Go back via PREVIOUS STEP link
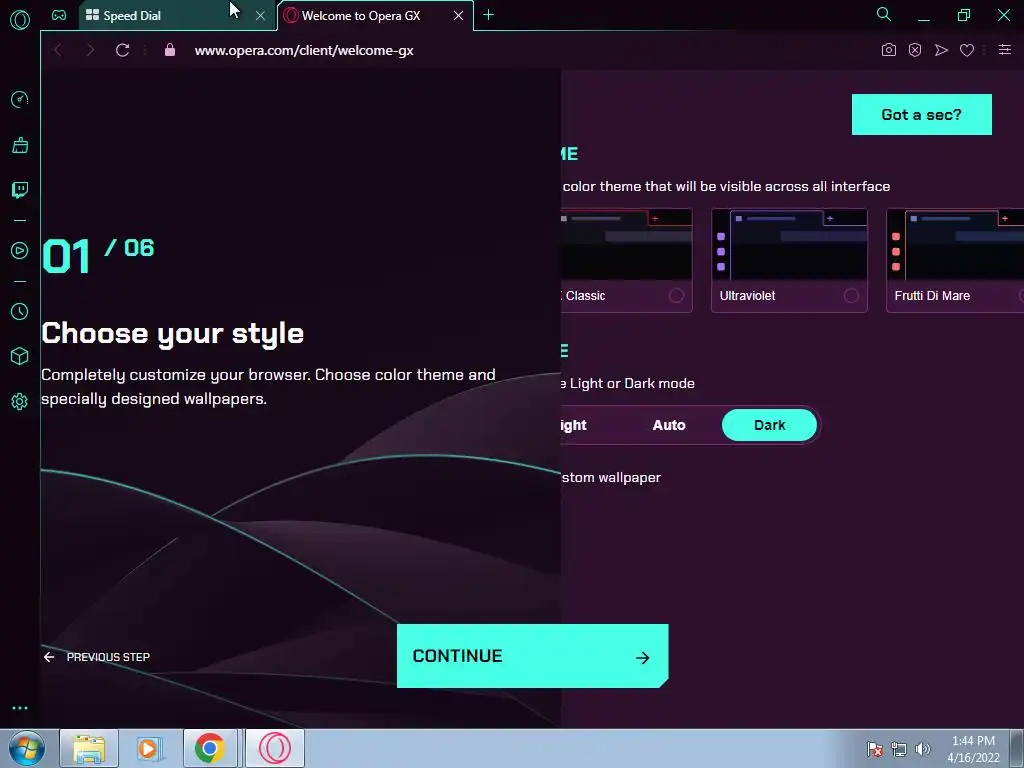 click(x=97, y=657)
